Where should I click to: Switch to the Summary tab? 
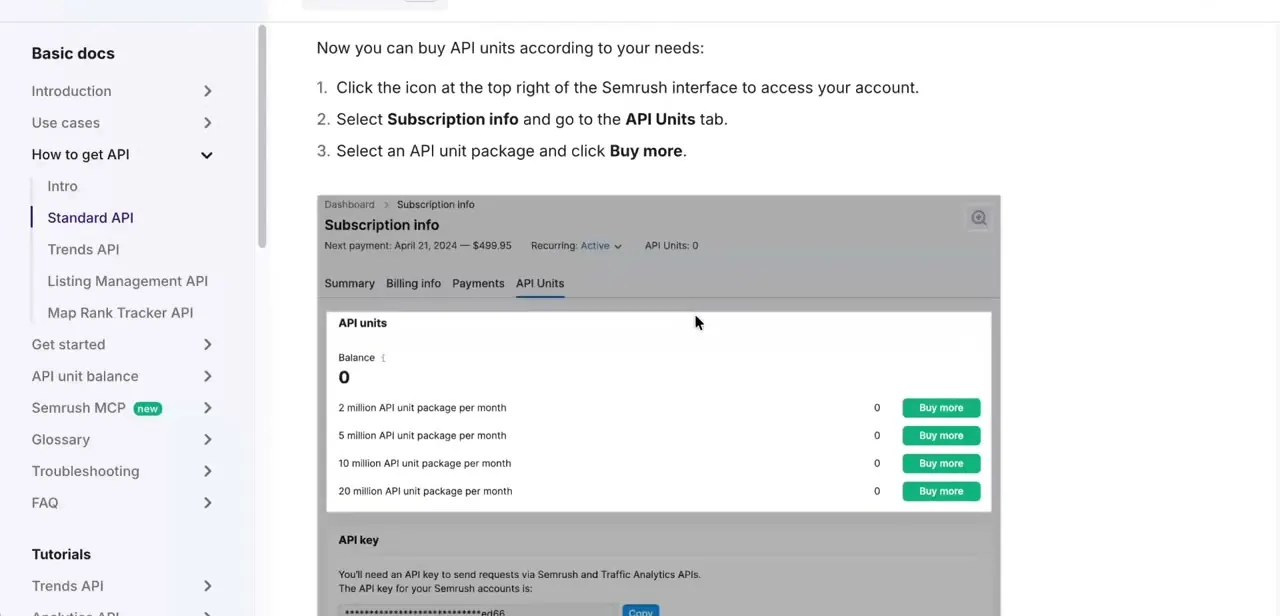[x=349, y=284]
